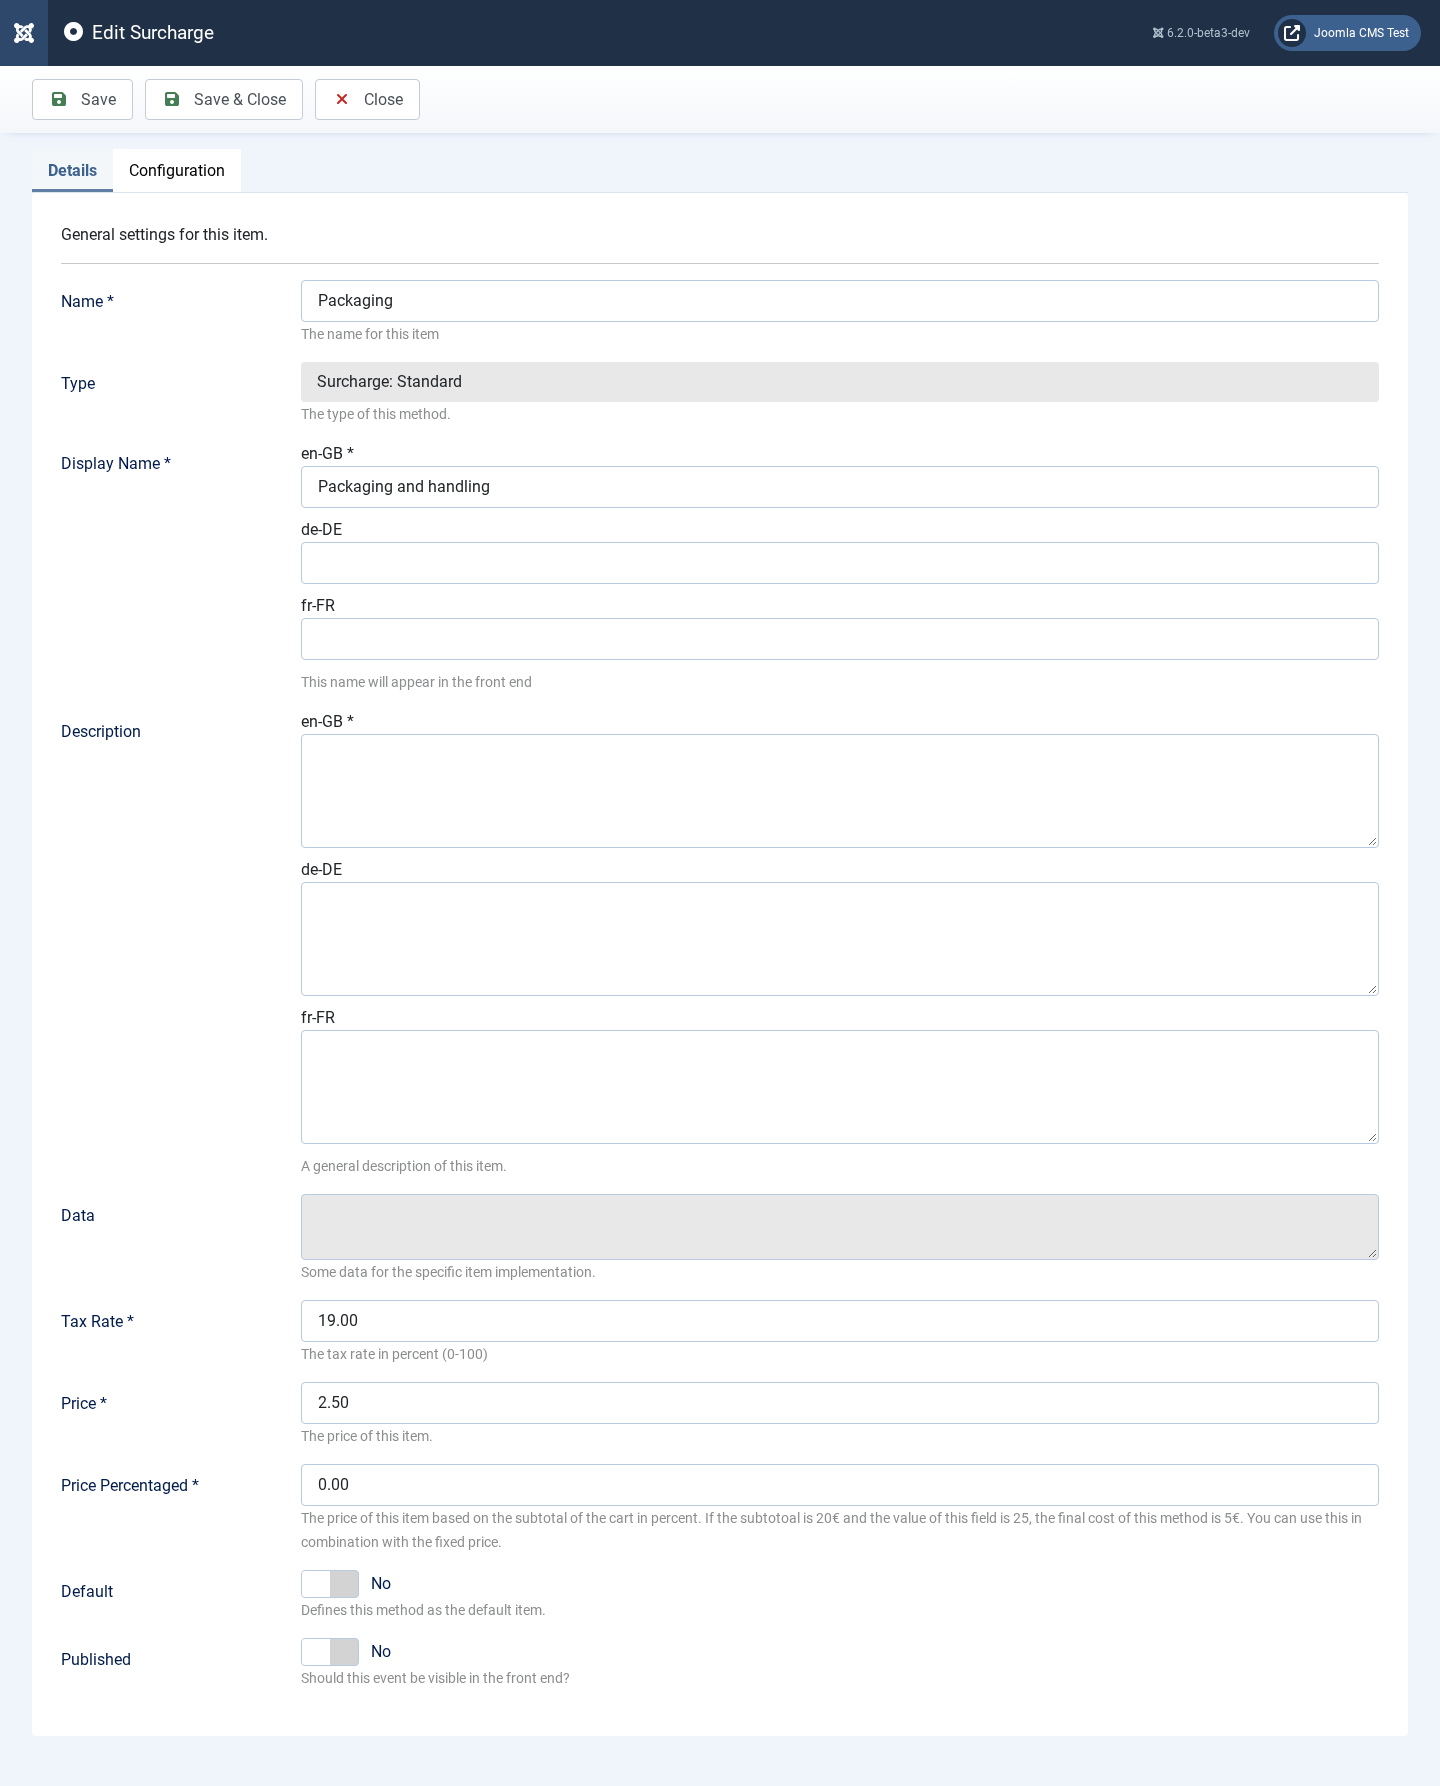This screenshot has width=1440, height=1786.
Task: Switch to the Details tab
Action: pos(72,171)
